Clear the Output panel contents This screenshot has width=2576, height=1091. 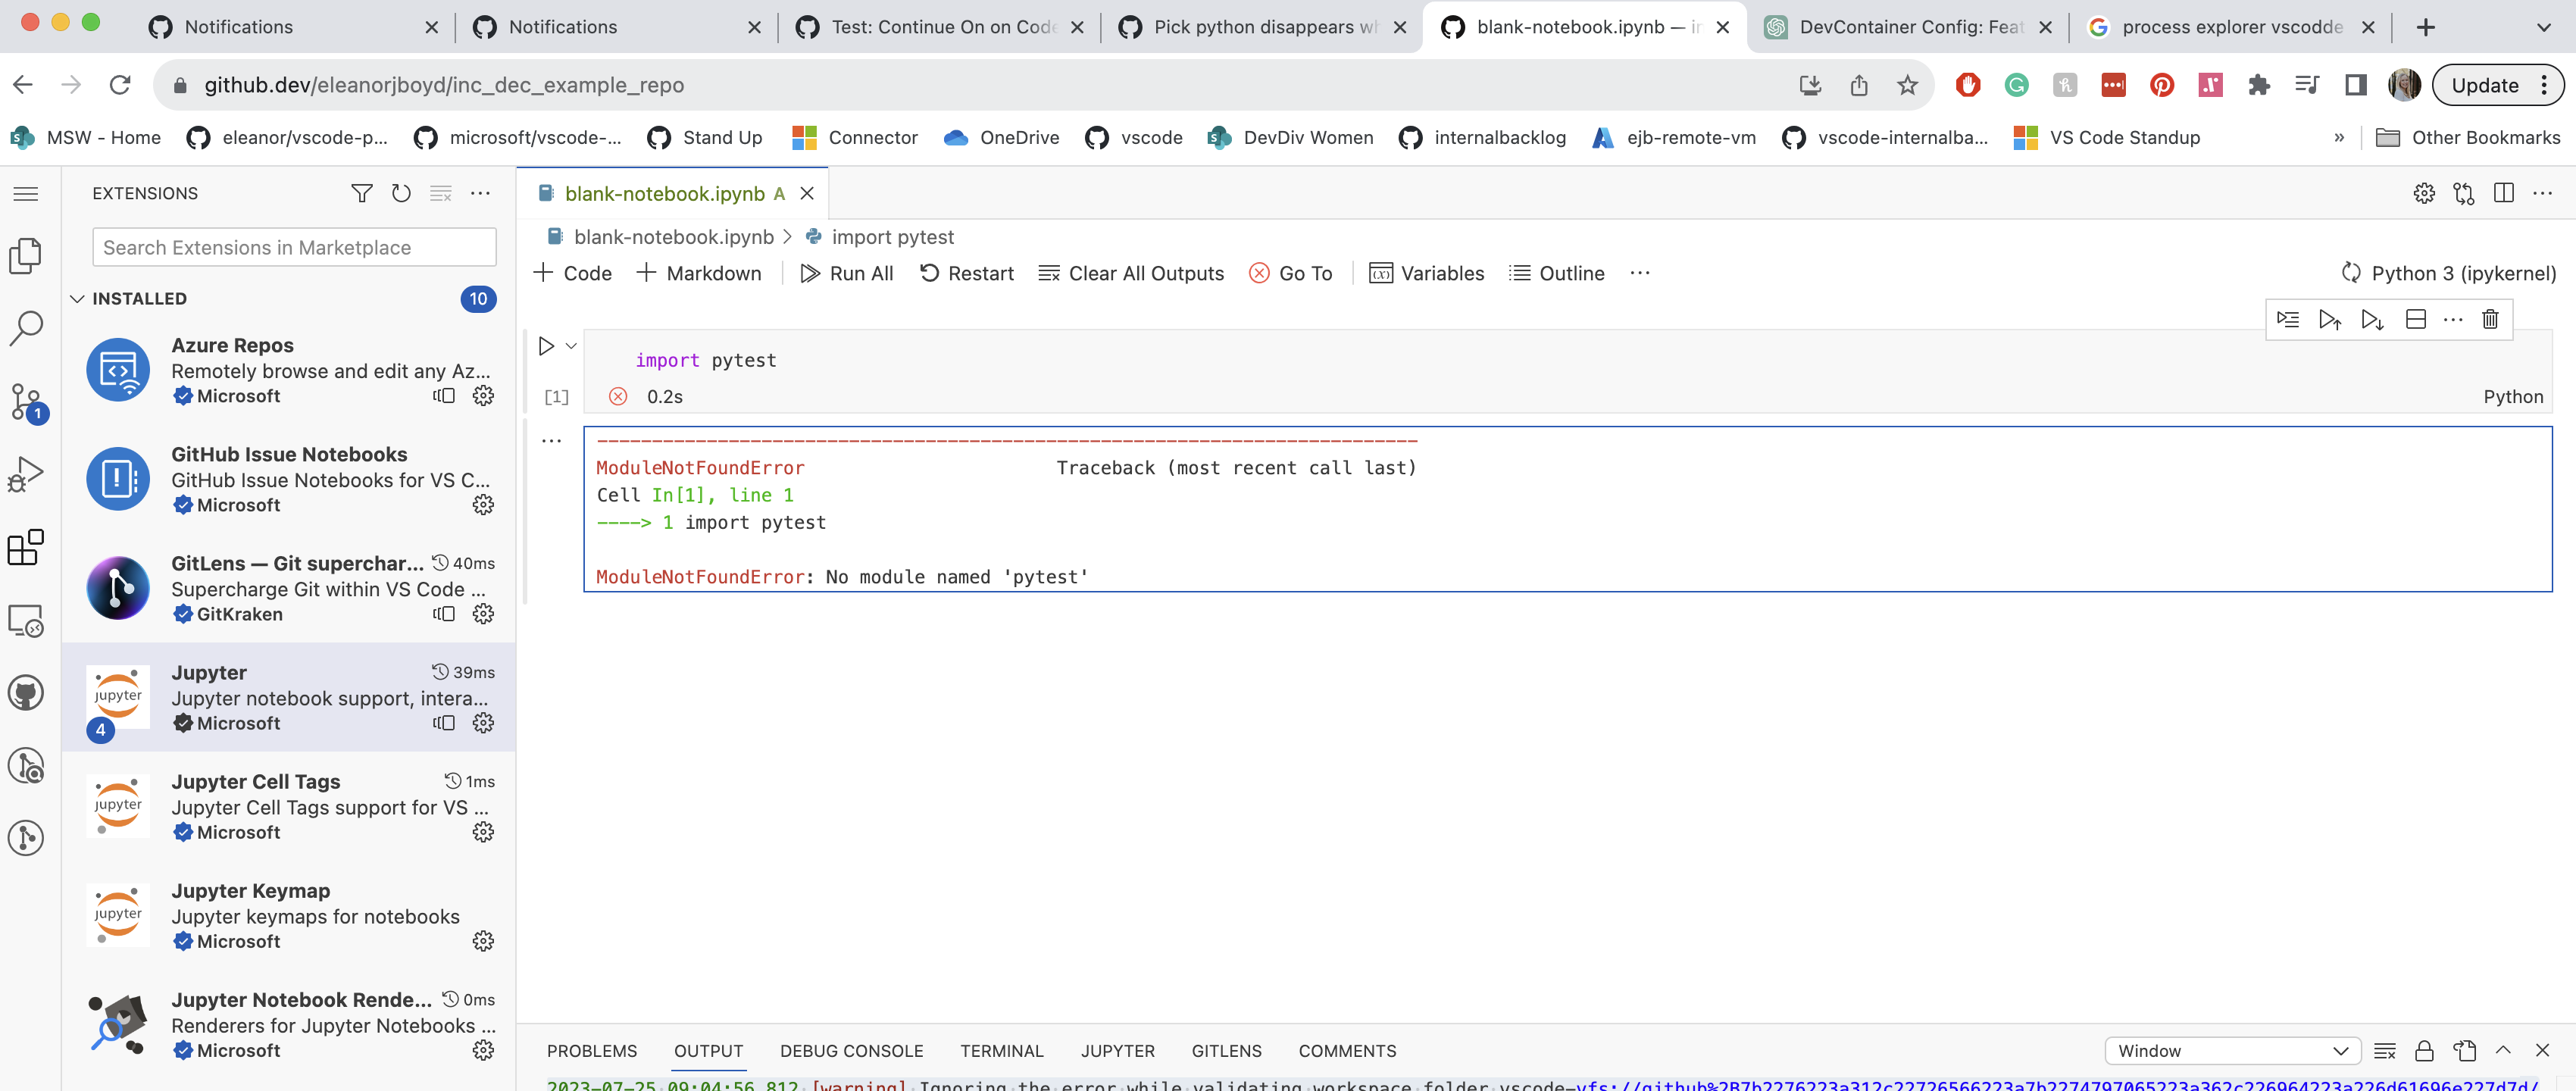(x=2386, y=1051)
